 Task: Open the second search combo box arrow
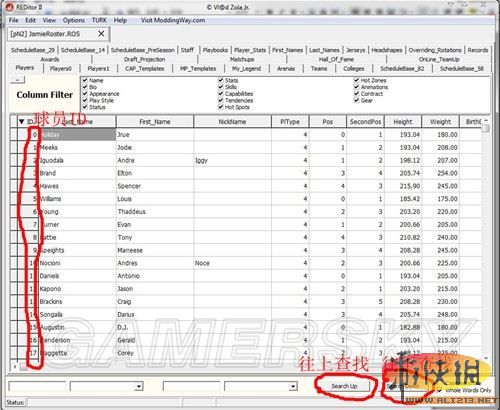[293, 387]
